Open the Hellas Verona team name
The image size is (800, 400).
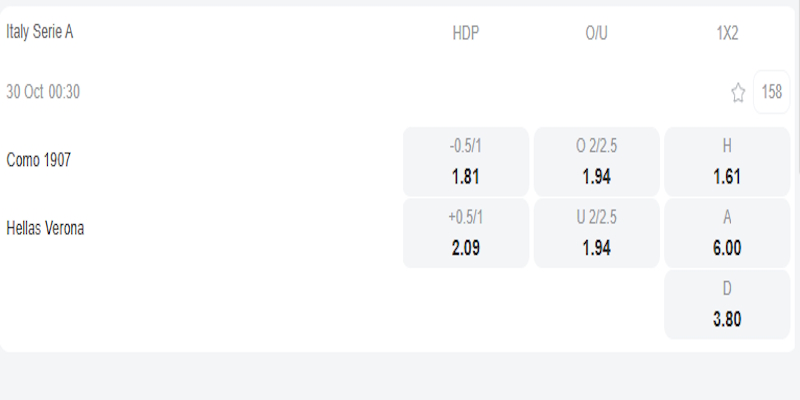(x=45, y=229)
